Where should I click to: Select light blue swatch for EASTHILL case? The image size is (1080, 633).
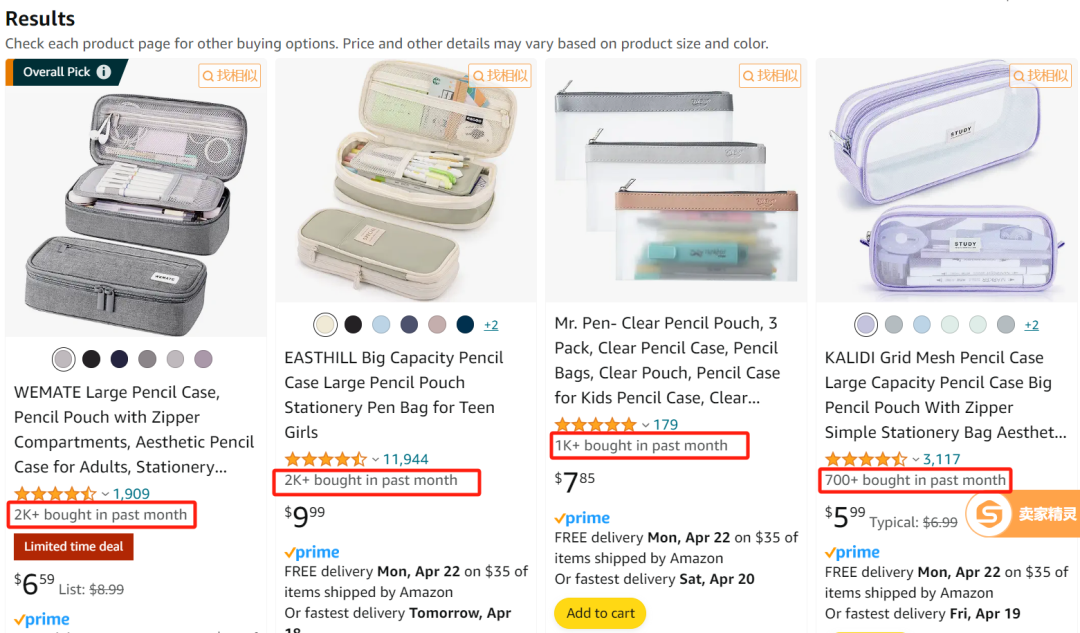381,324
